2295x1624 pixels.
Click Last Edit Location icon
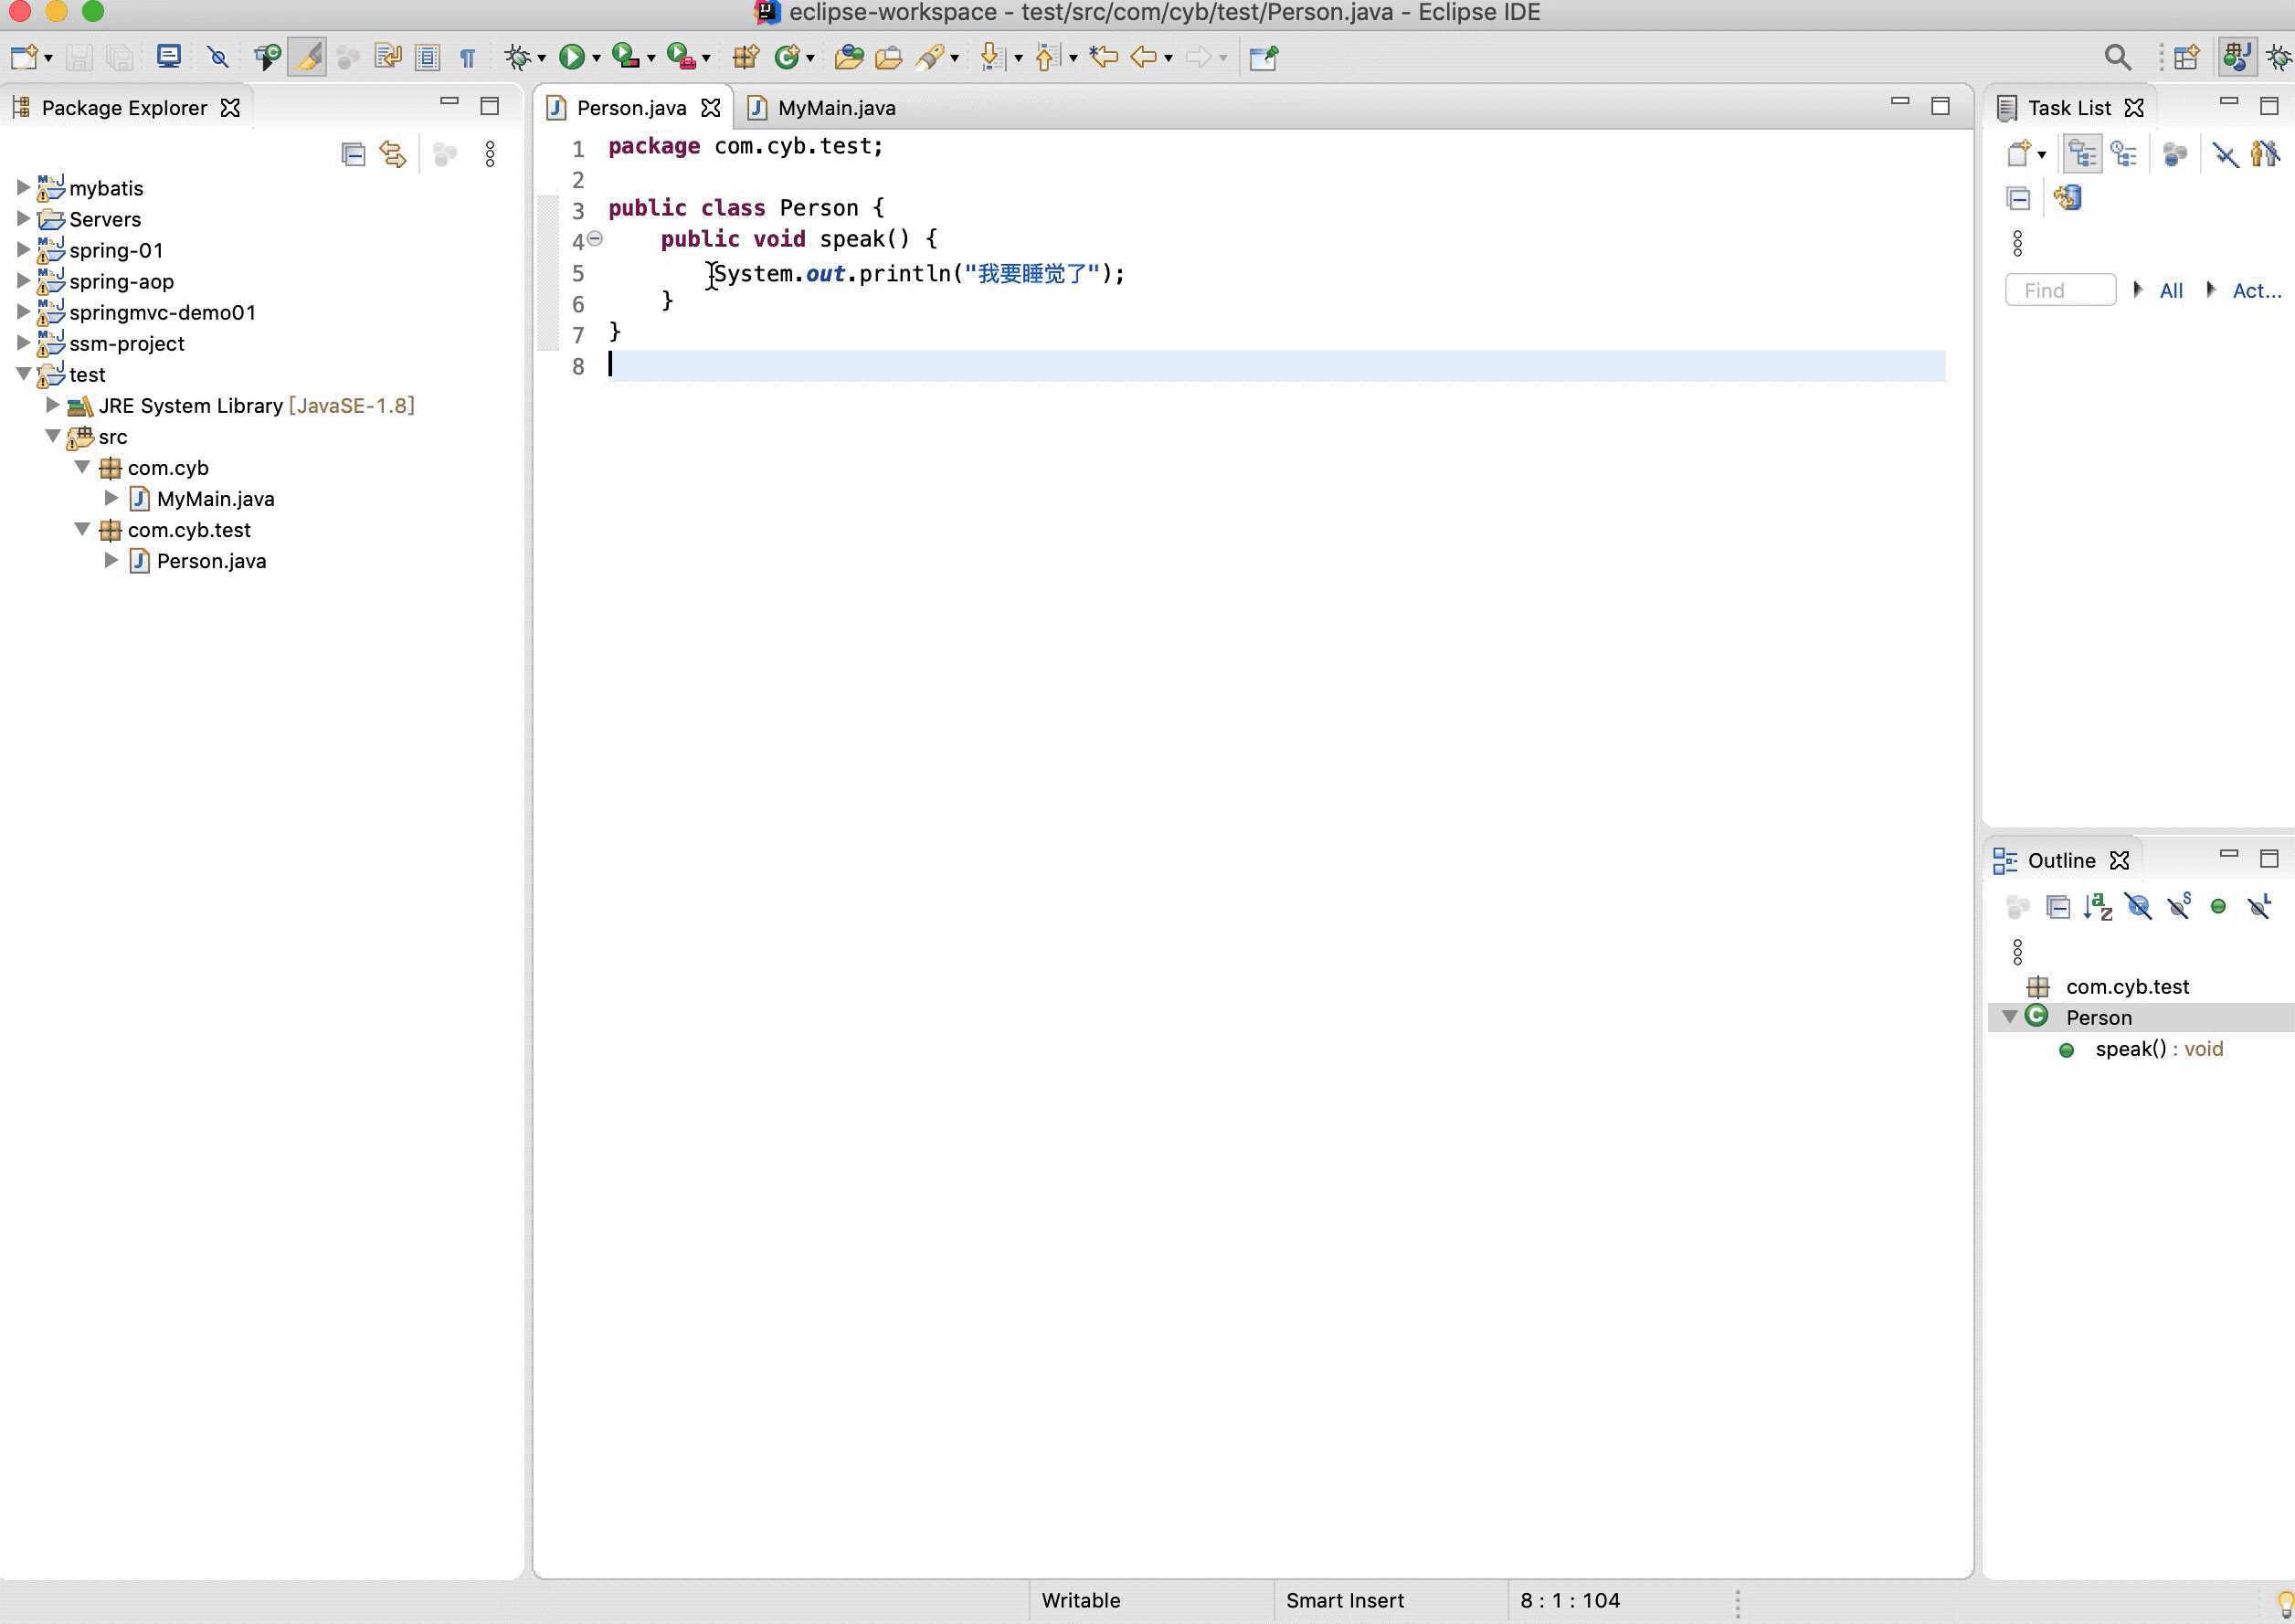[x=1103, y=57]
